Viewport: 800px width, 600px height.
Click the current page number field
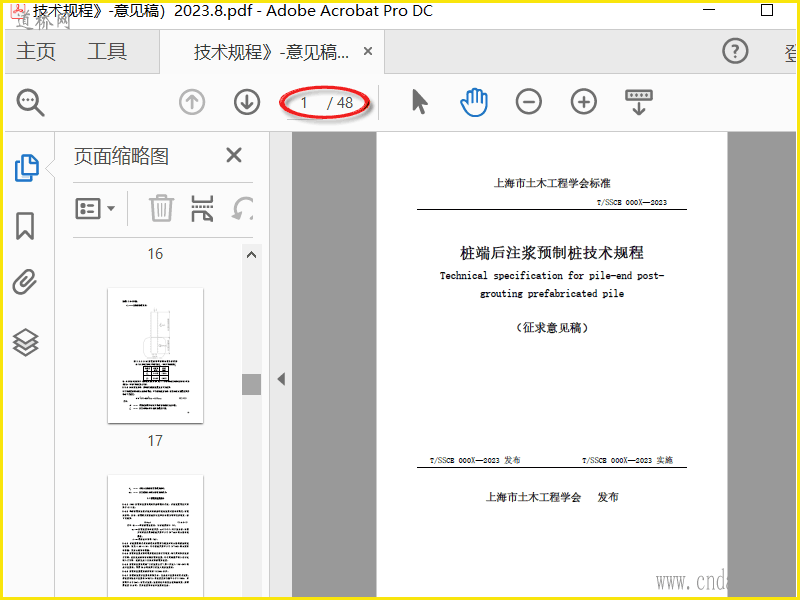pos(304,103)
